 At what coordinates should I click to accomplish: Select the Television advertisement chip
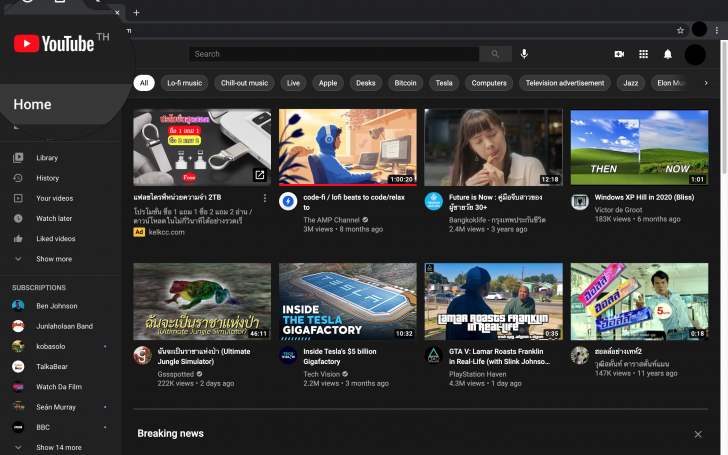[x=565, y=83]
